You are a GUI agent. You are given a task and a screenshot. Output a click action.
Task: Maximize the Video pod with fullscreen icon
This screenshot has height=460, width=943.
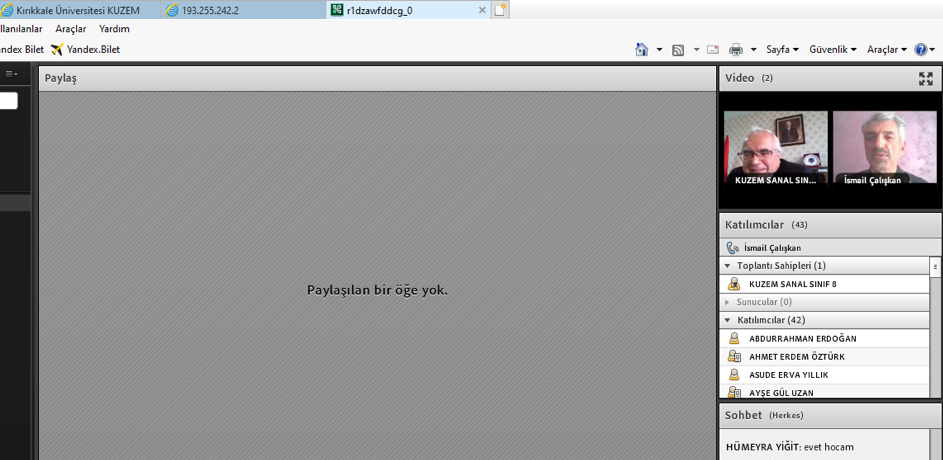click(x=926, y=78)
